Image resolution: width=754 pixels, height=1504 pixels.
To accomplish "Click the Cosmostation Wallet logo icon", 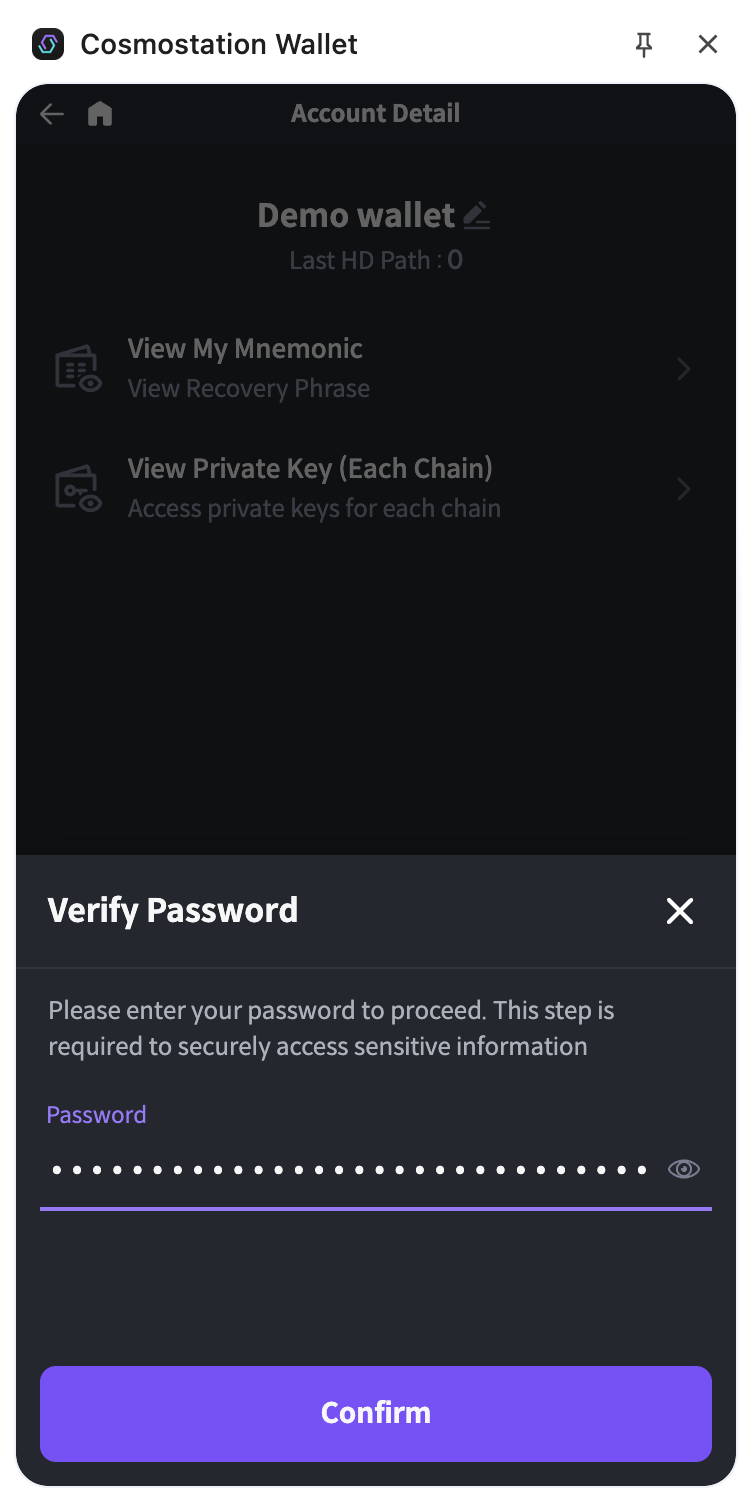I will (x=48, y=44).
